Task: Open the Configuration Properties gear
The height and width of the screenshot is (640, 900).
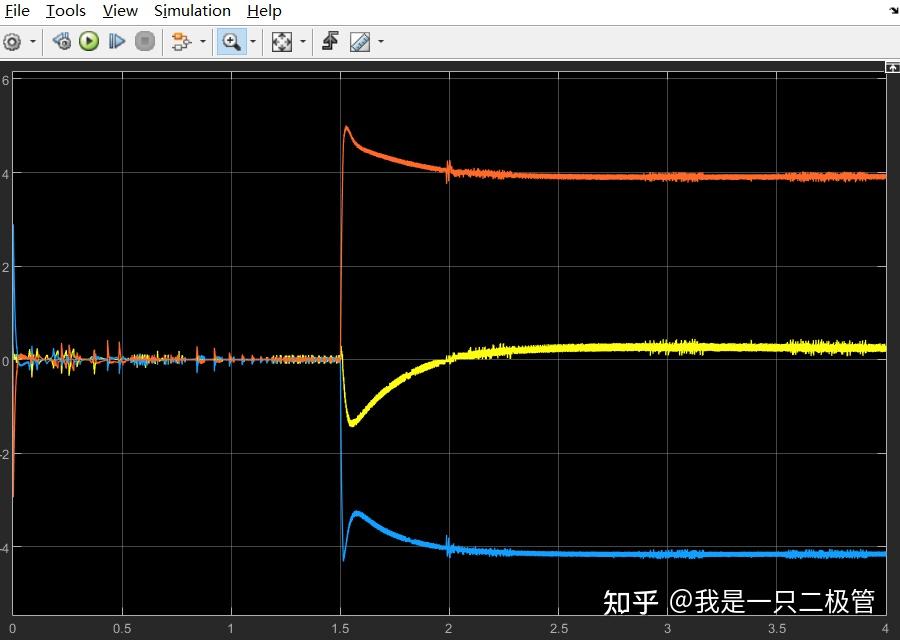Action: pos(13,42)
